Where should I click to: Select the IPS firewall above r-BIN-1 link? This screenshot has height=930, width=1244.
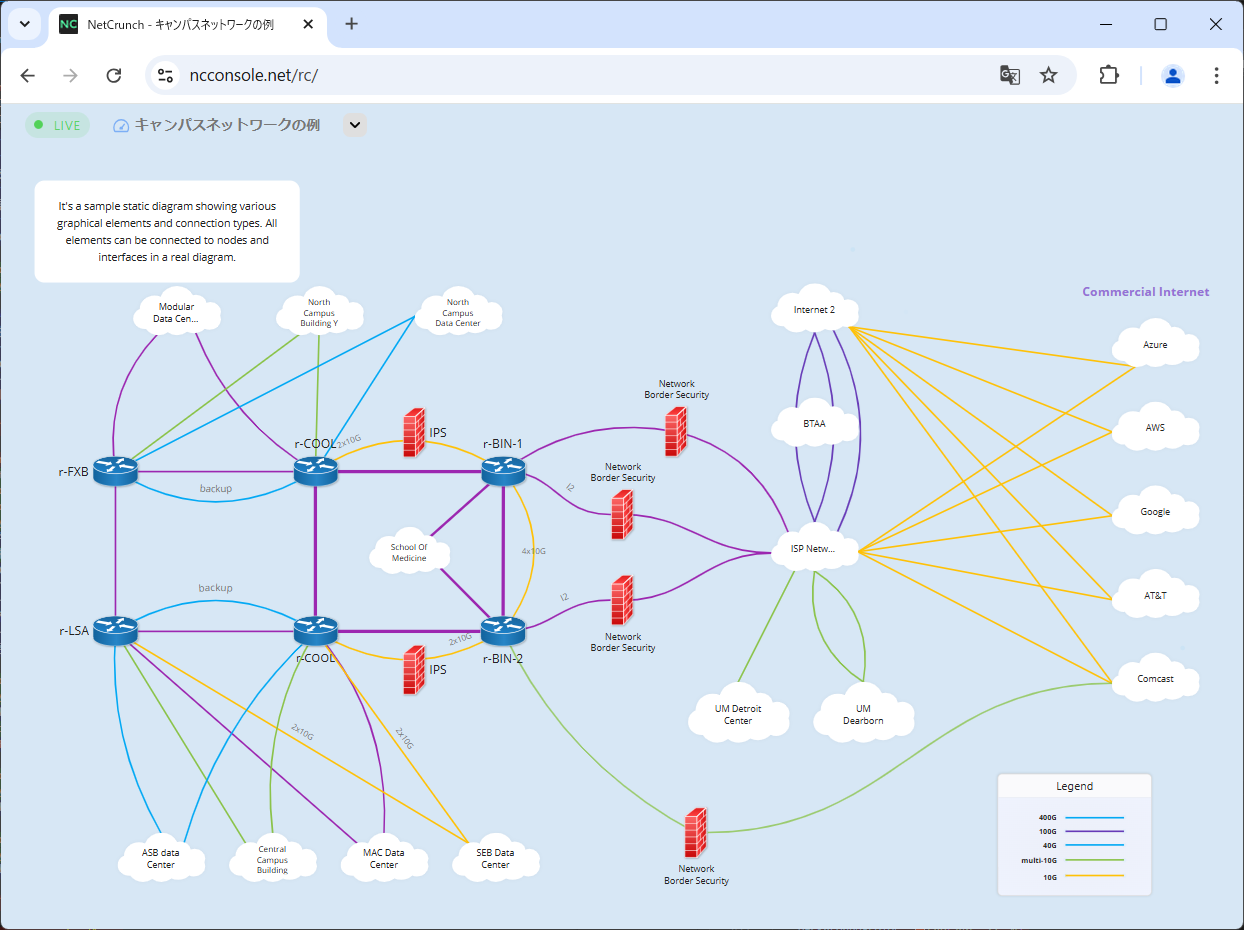pos(414,432)
